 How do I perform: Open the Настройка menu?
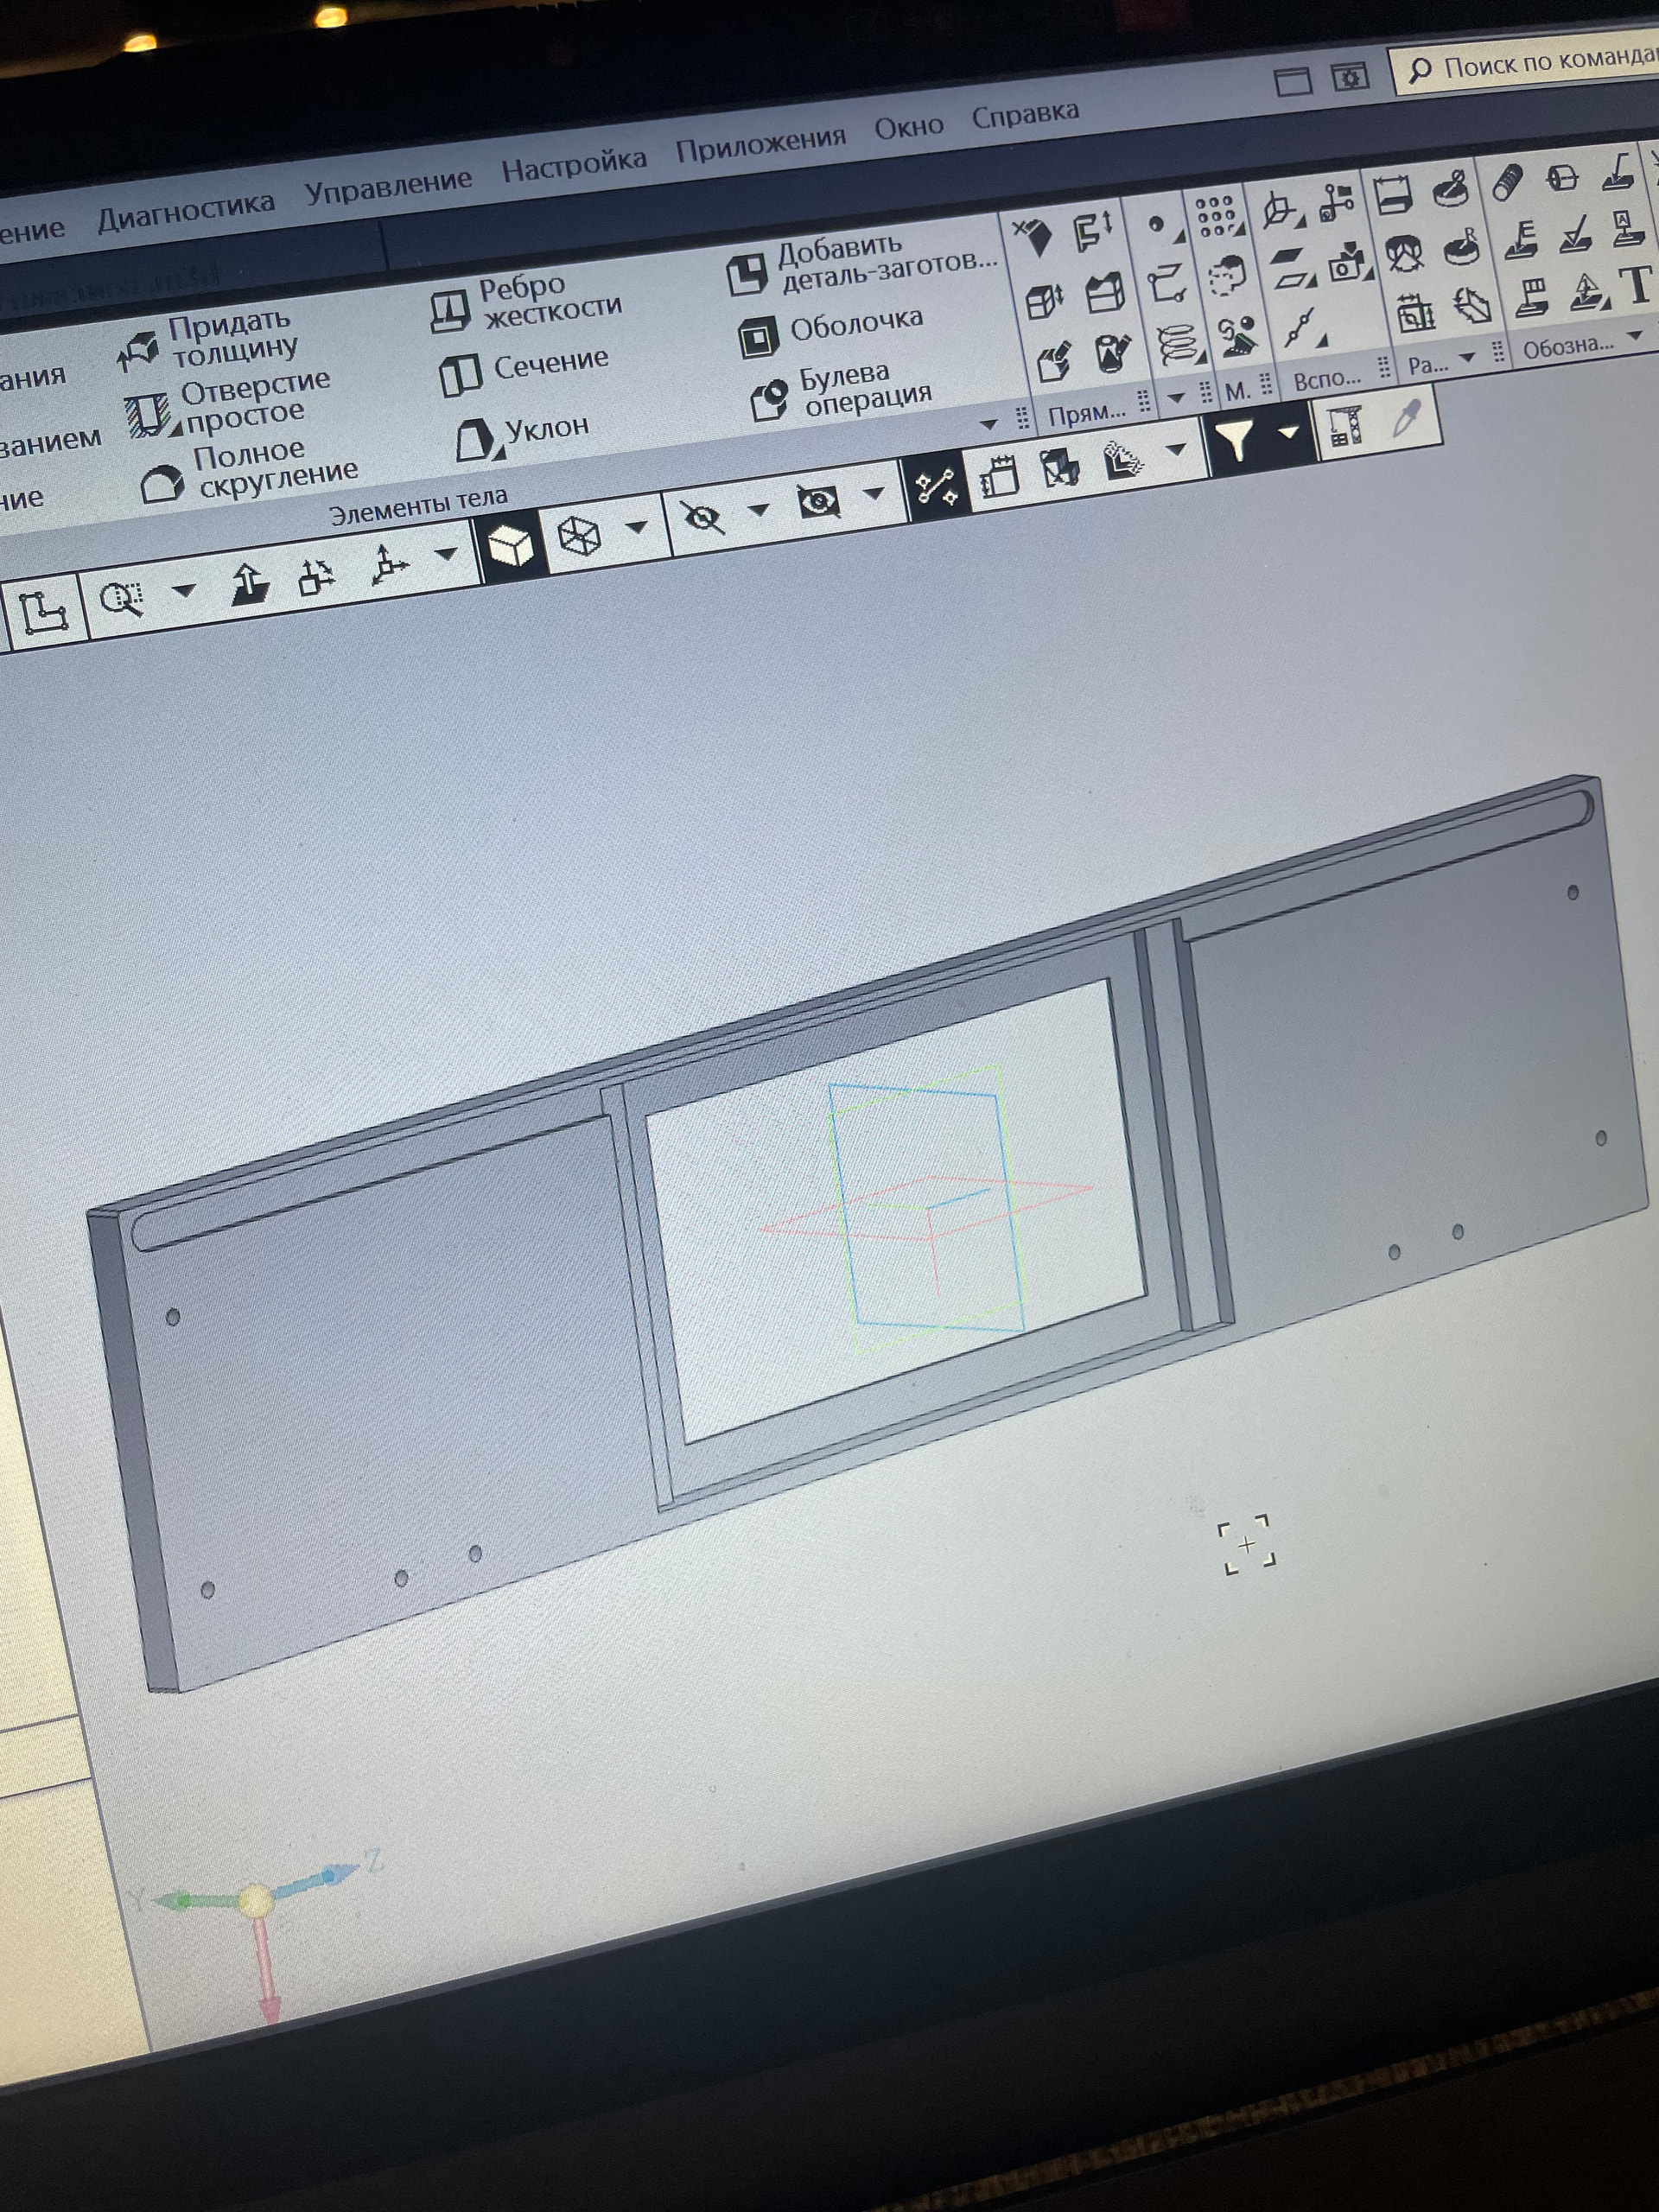coord(574,165)
